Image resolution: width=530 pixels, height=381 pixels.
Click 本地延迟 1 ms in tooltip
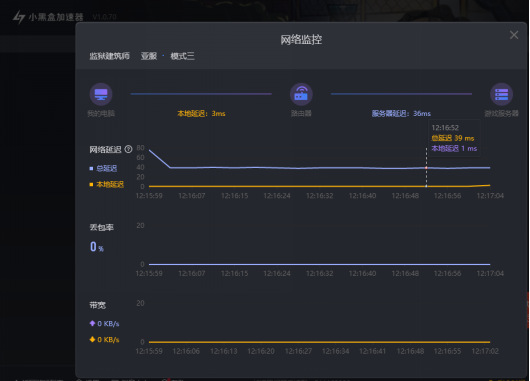pyautogui.click(x=454, y=148)
